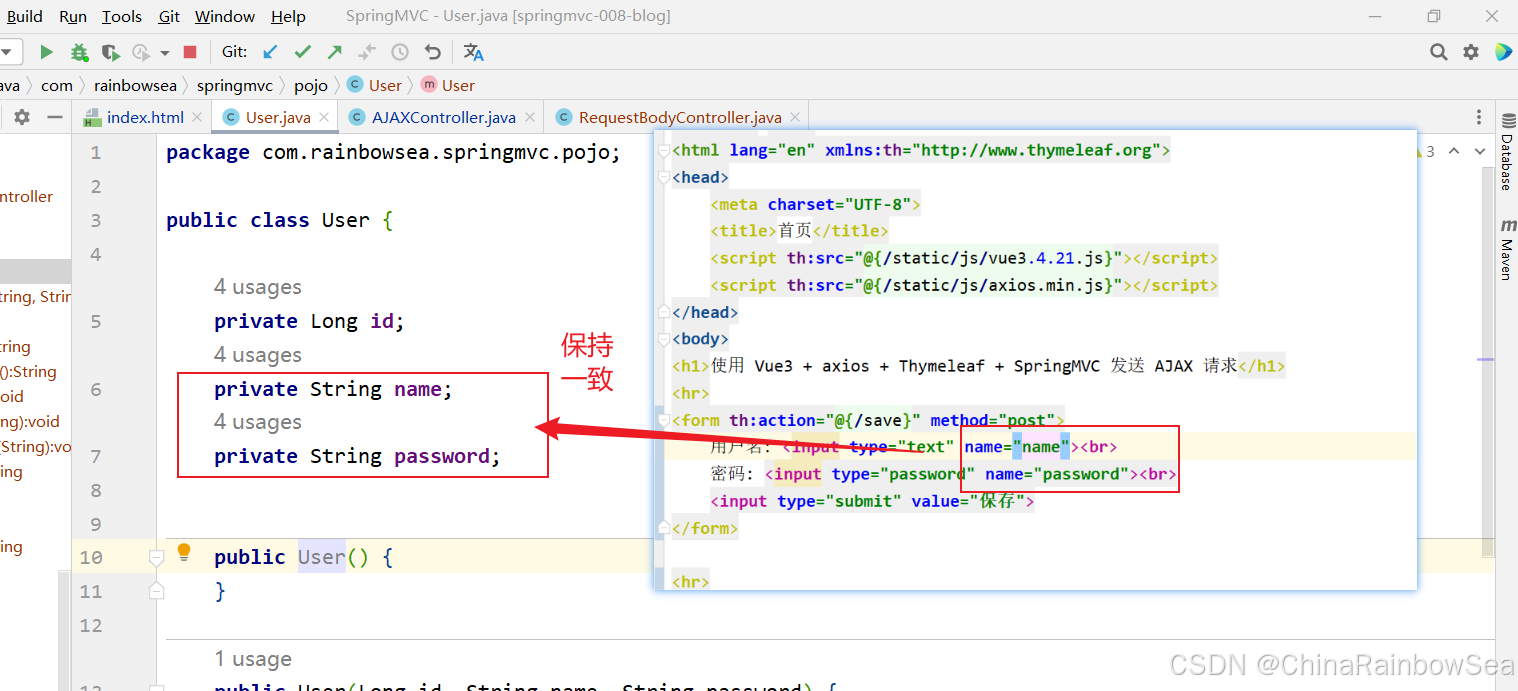Close the index.html tab

tap(196, 118)
